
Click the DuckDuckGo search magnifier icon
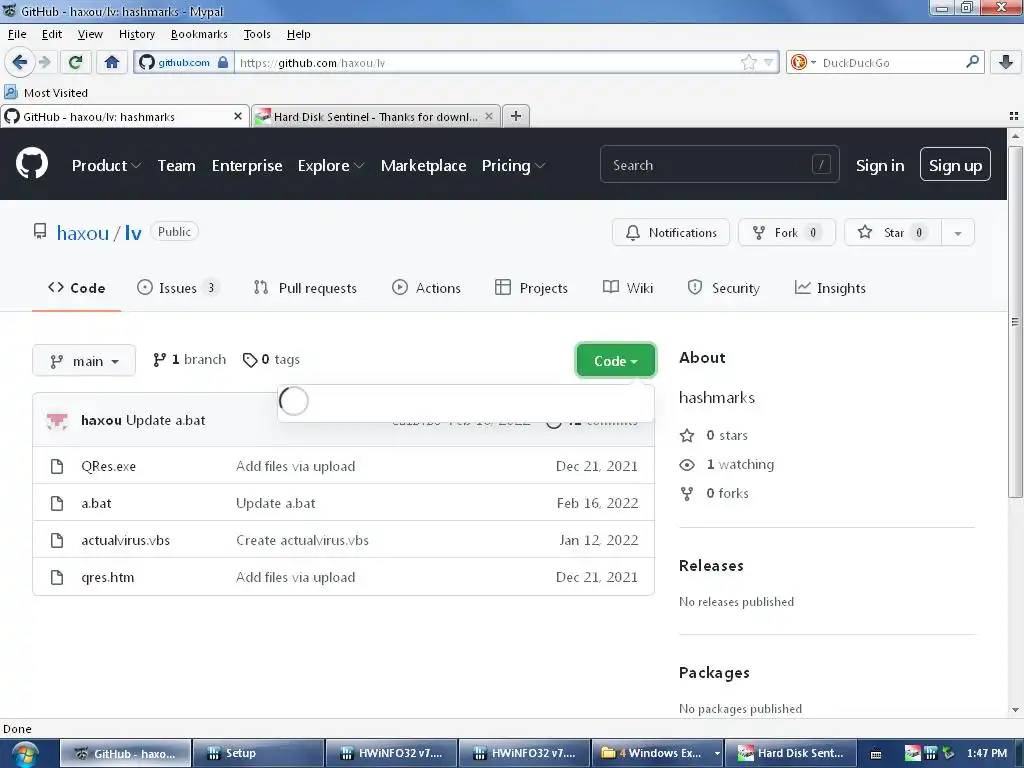pos(972,62)
